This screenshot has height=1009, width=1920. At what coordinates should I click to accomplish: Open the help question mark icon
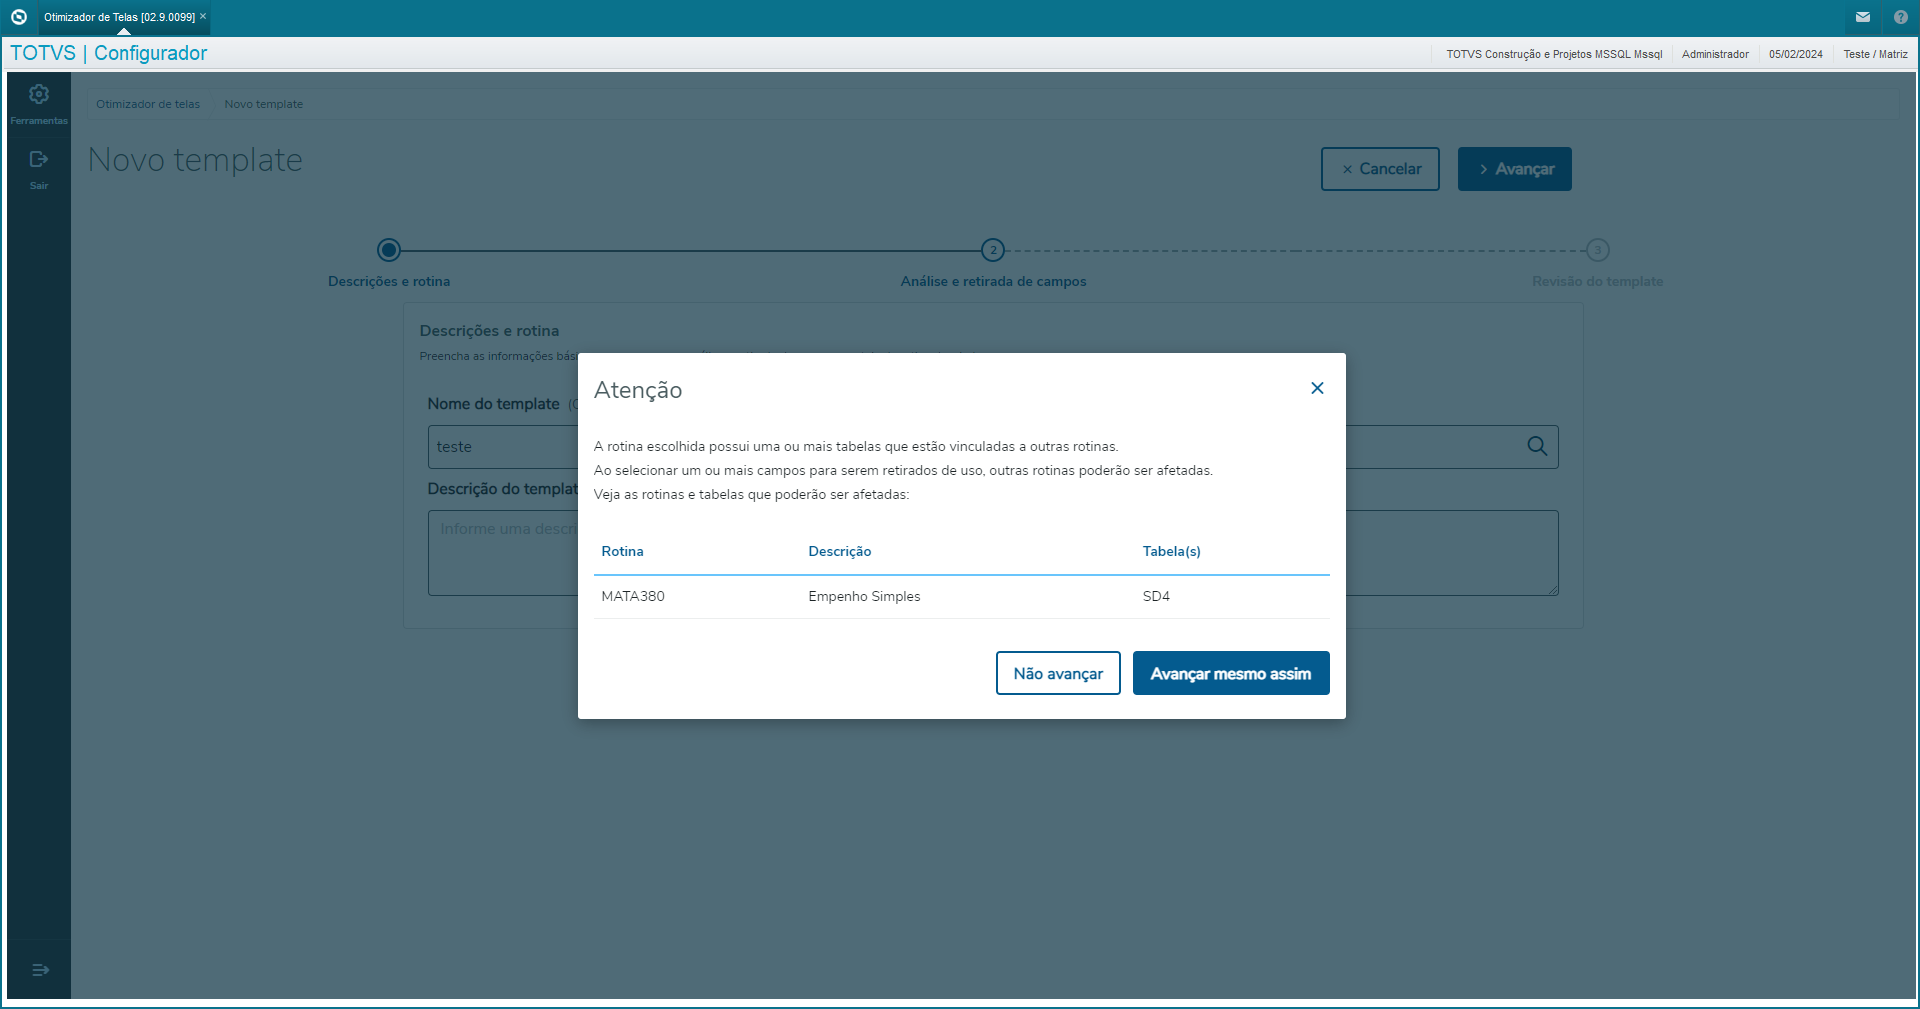1900,17
